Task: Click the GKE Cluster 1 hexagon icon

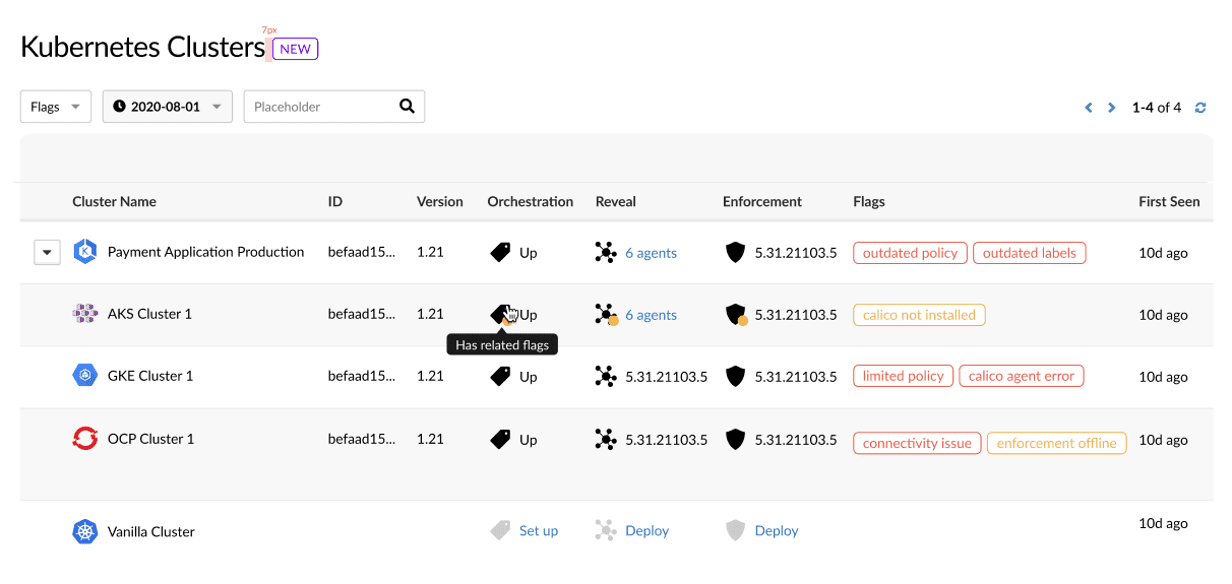Action: tap(85, 376)
